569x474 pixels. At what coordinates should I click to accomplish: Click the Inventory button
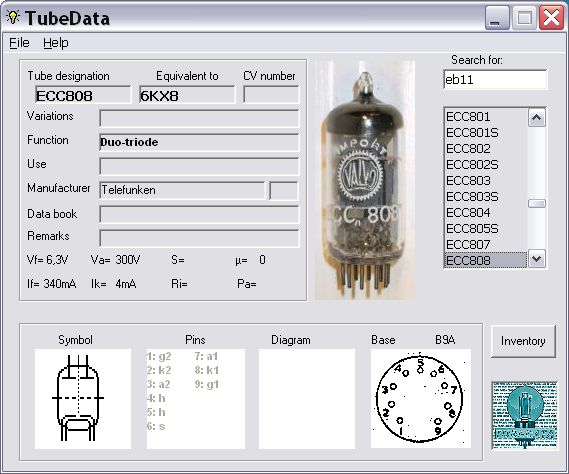(523, 341)
